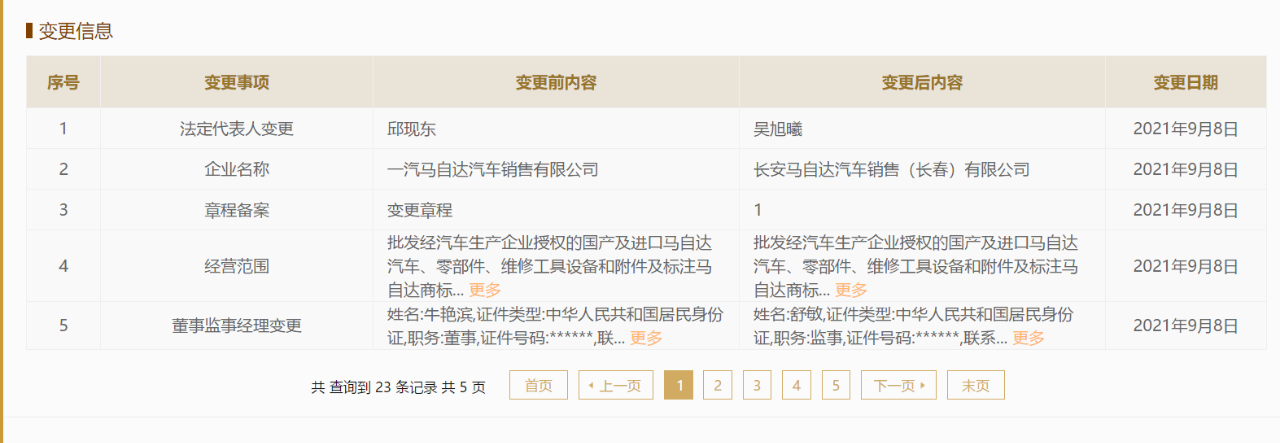
Task: Select page 1 in pagination
Action: (x=678, y=385)
